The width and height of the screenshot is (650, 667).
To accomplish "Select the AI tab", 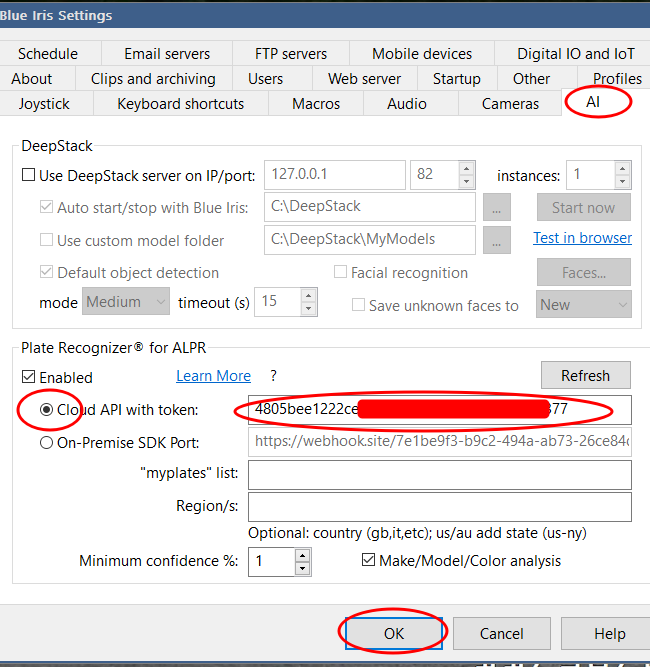I will coord(593,102).
